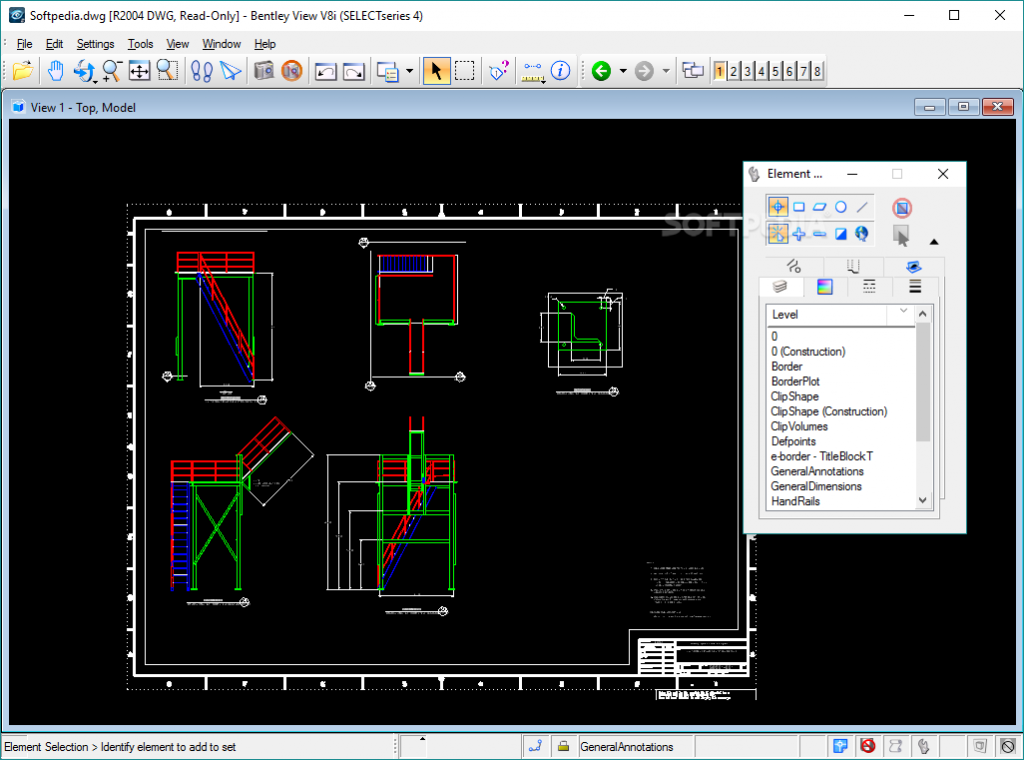
Task: Open the Rotate View tool
Action: click(85, 71)
